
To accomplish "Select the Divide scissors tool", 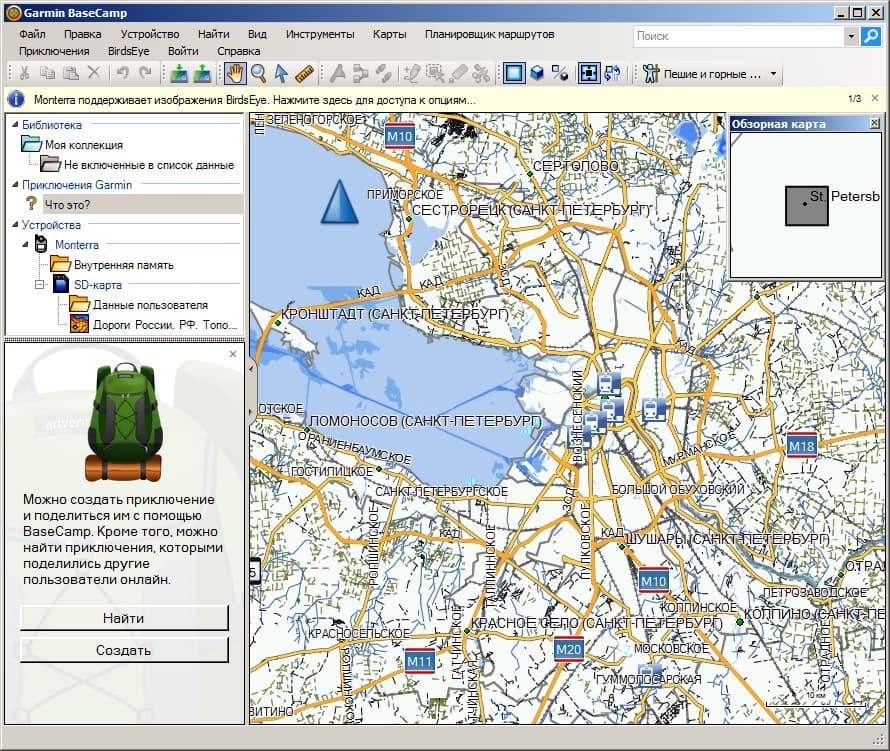I will click(481, 73).
